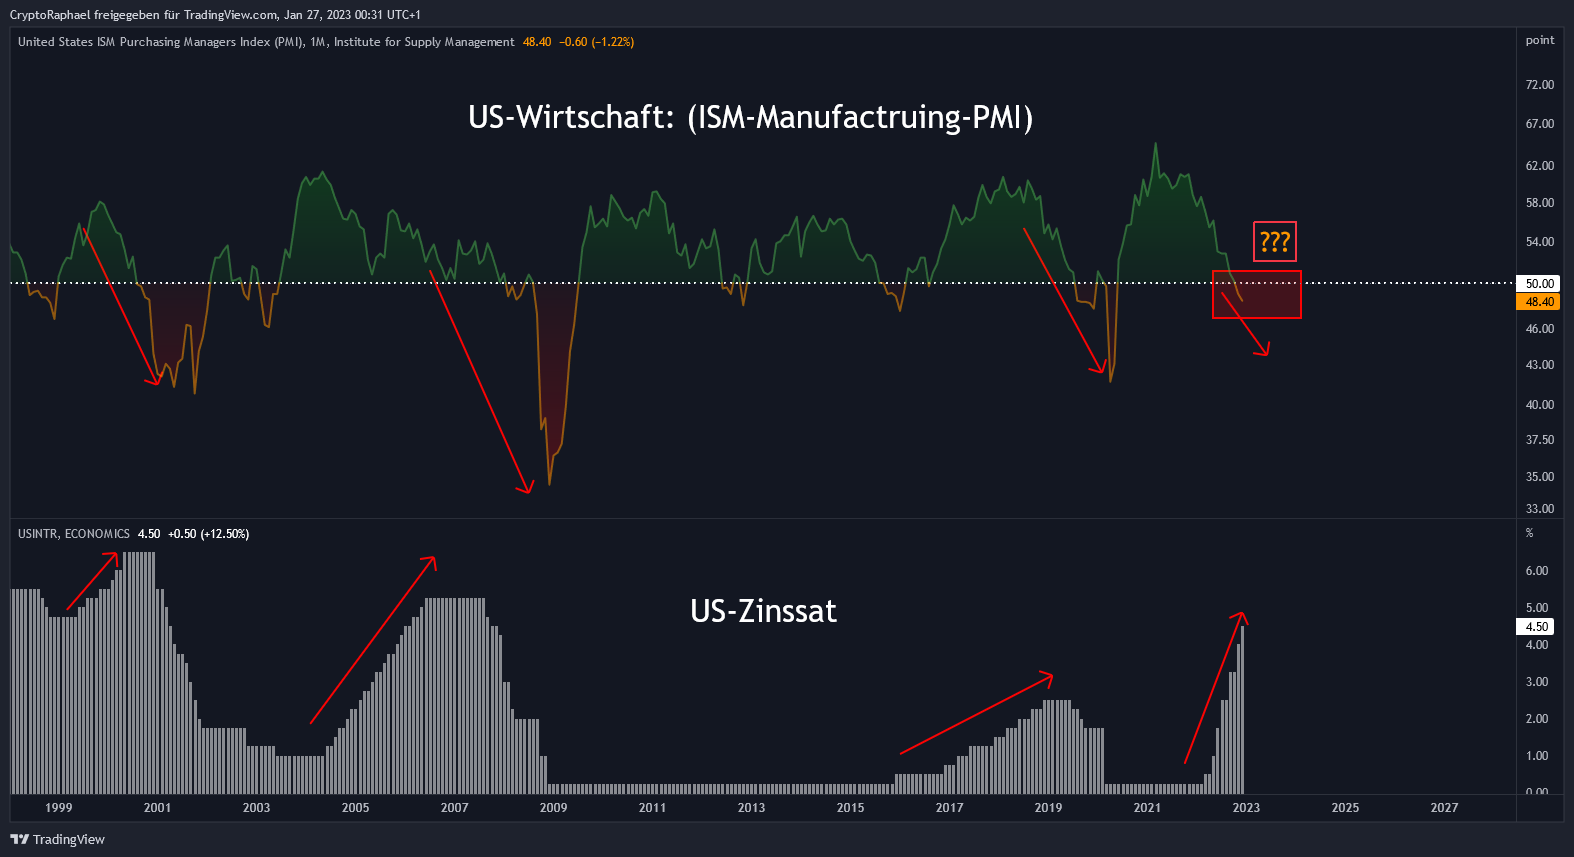Click the 2009 label on time axis

coord(554,808)
